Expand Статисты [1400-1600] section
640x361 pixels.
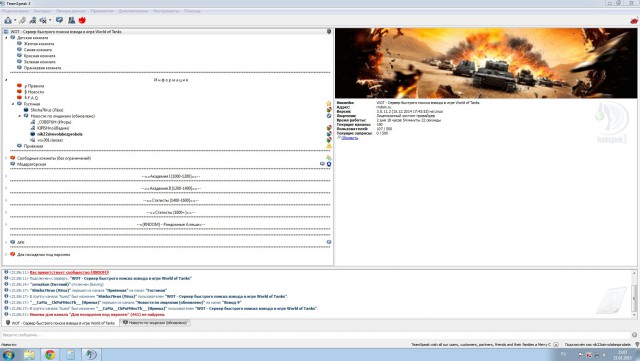click(x=6, y=201)
